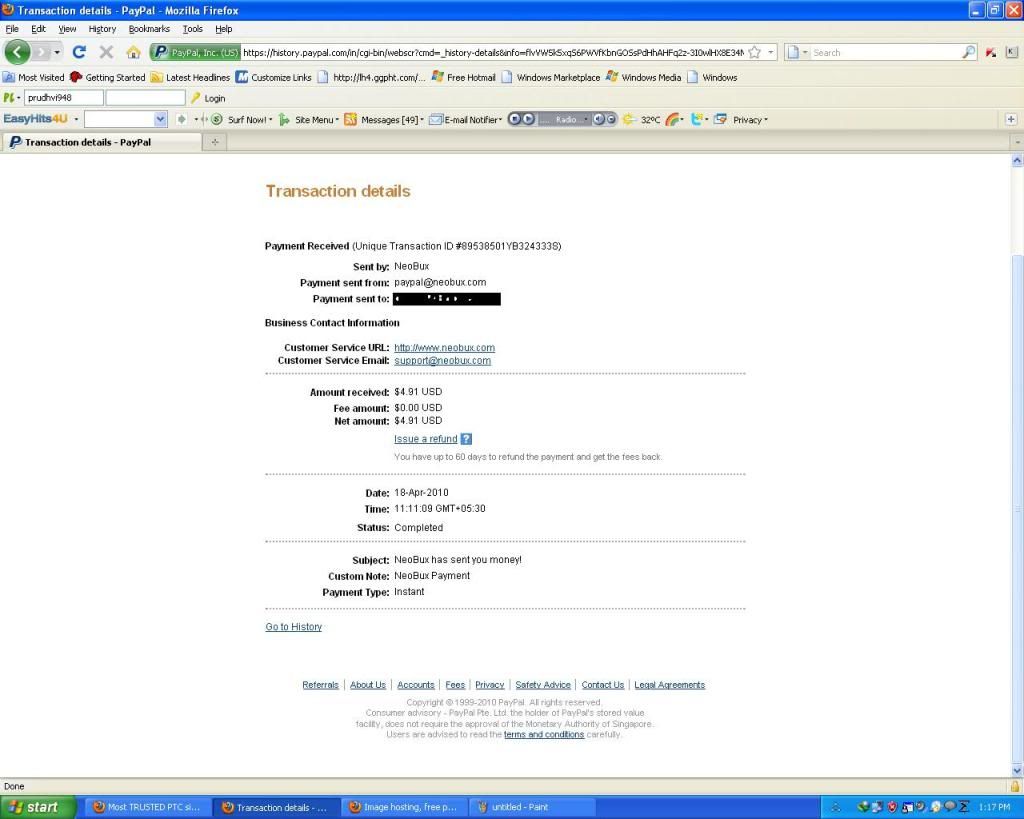Click the Go to History link
Image resolution: width=1024 pixels, height=819 pixels.
coord(294,627)
